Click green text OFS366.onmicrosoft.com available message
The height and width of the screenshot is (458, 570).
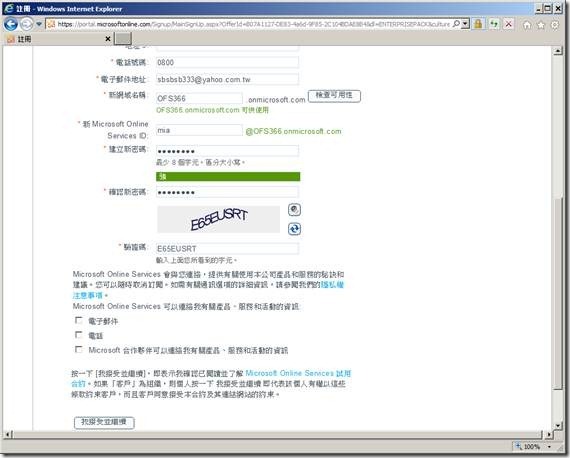click(x=212, y=110)
